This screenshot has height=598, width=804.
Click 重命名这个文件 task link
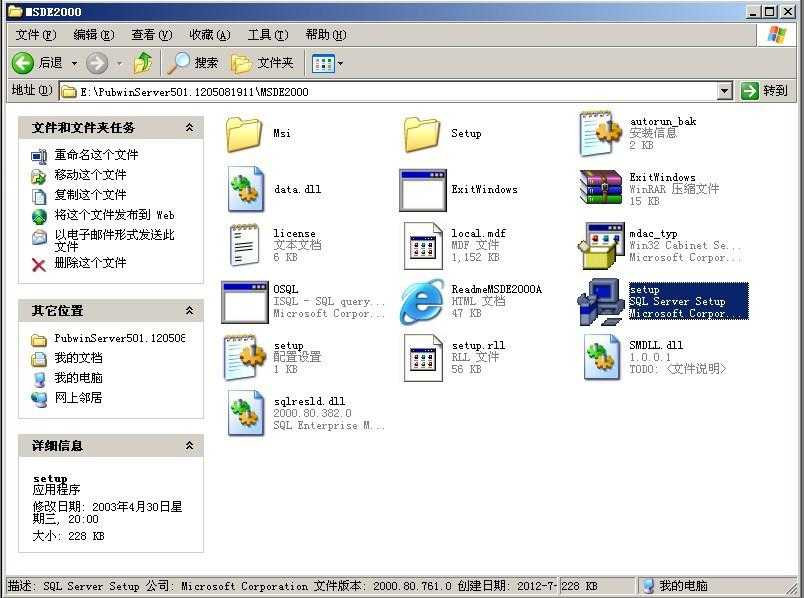pyautogui.click(x=96, y=155)
